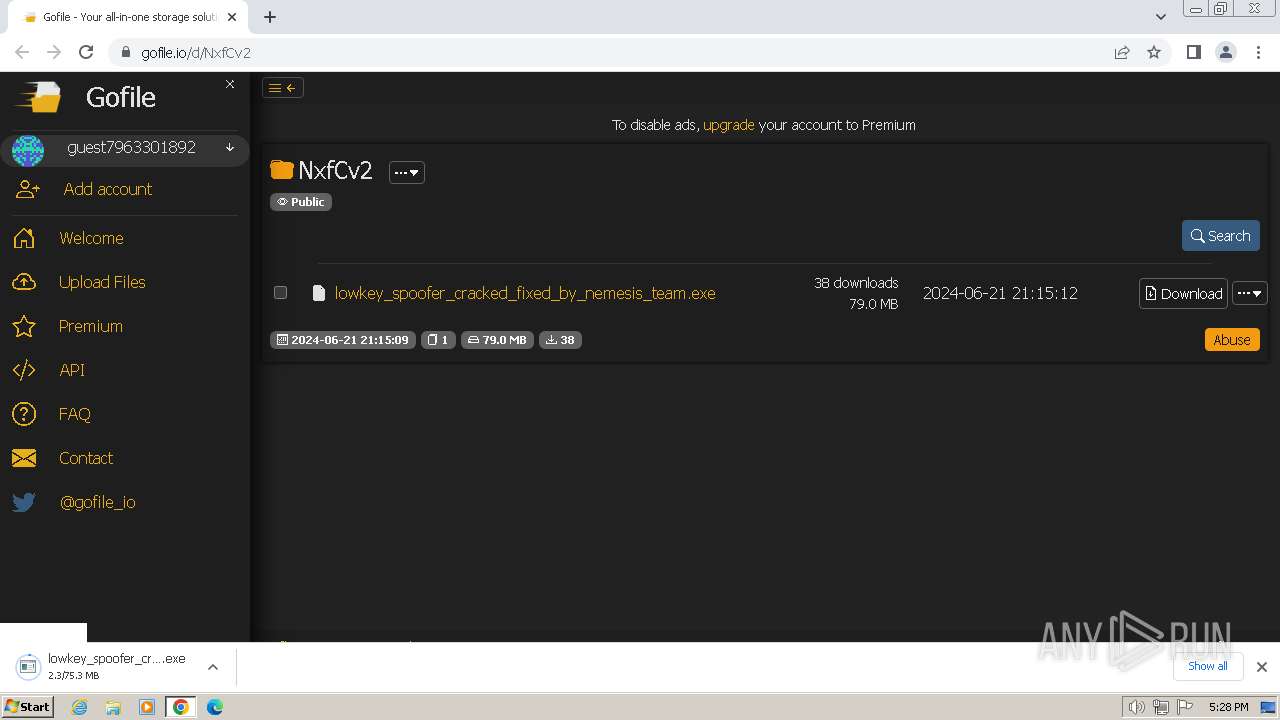
Task: Click the guest account avatar
Action: pos(27,150)
